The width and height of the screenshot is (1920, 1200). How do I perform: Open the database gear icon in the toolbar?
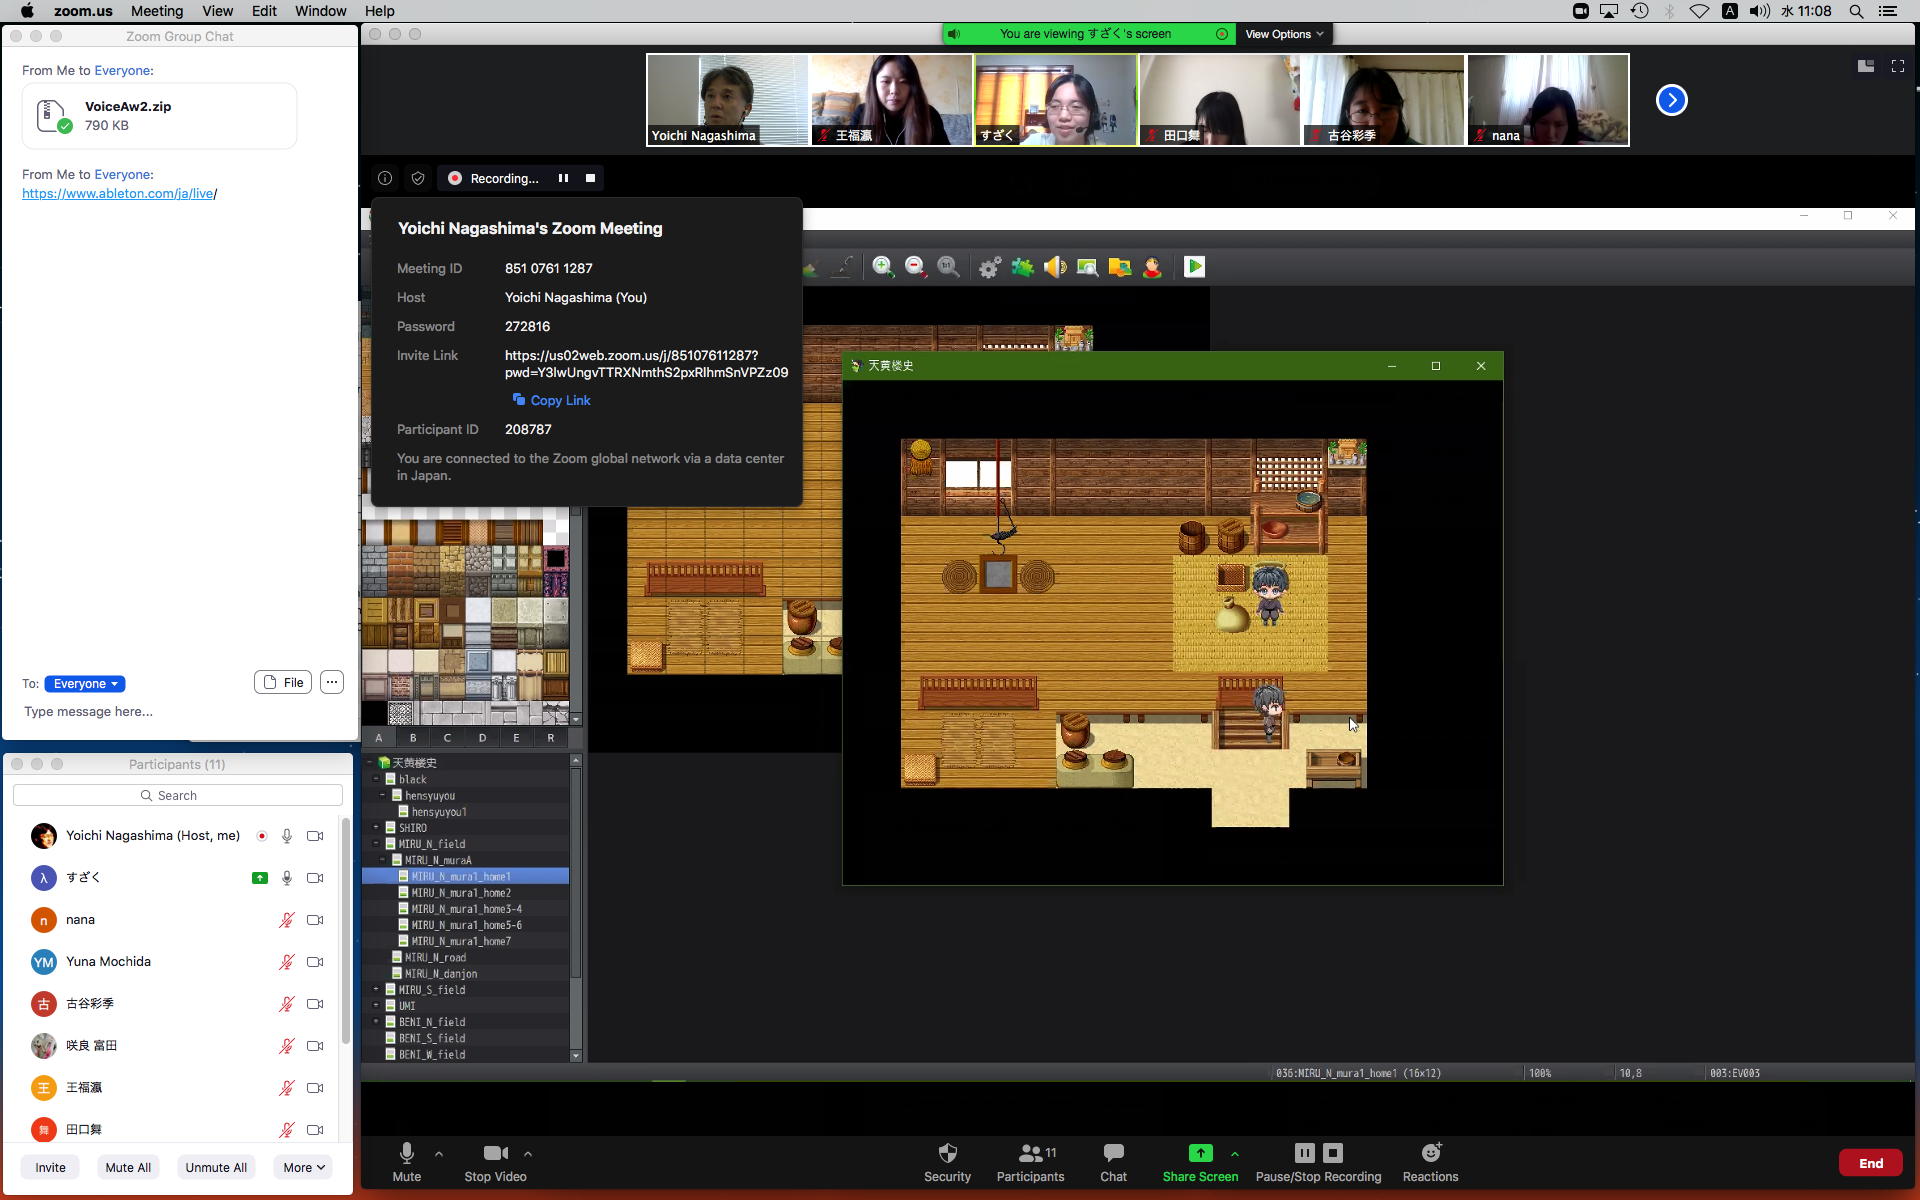(x=989, y=267)
